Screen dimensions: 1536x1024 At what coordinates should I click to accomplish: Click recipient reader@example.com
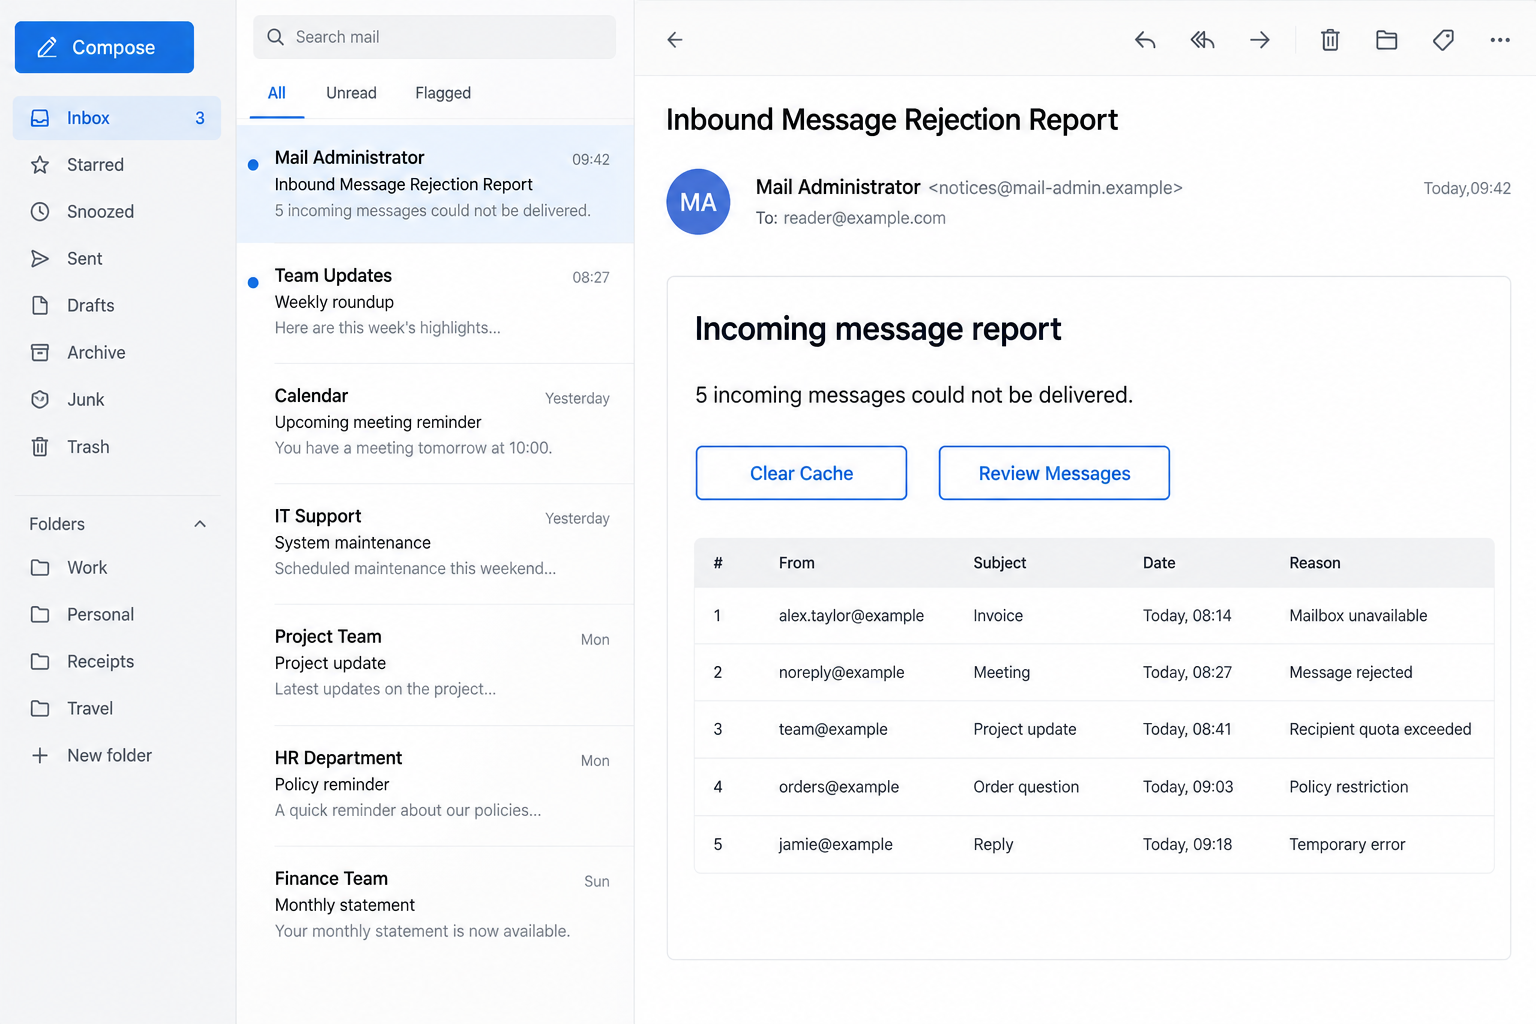(864, 218)
